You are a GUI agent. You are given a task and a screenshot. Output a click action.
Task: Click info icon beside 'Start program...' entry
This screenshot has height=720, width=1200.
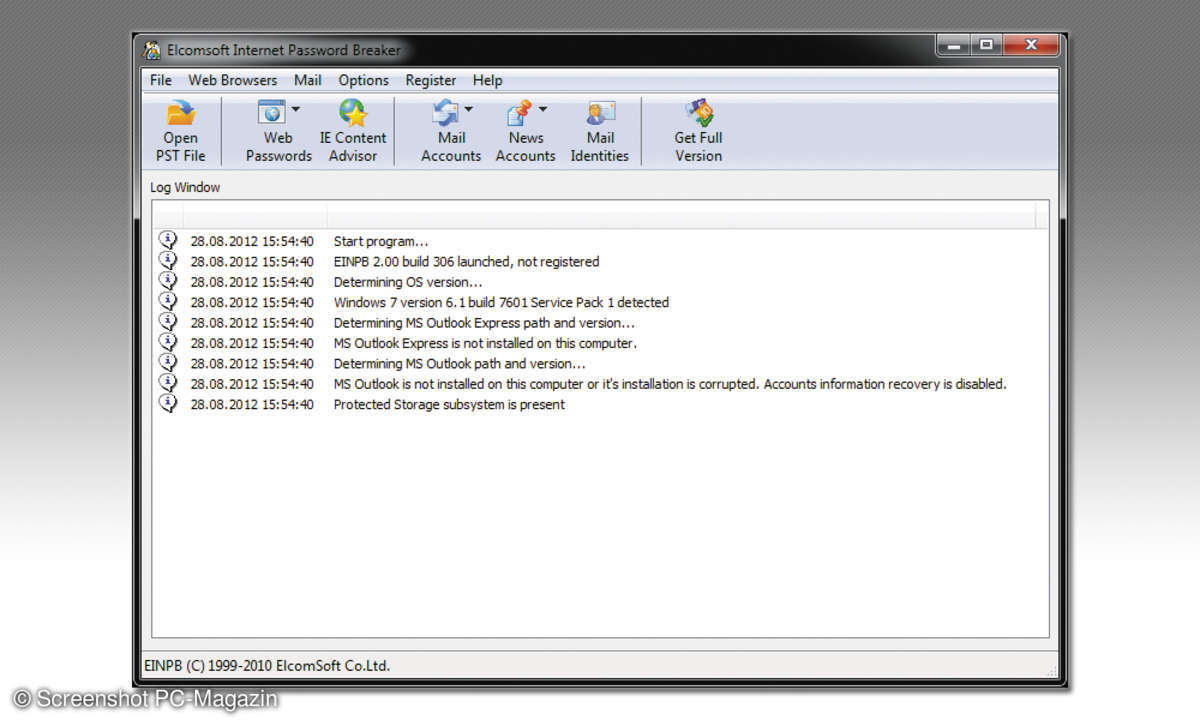[168, 240]
